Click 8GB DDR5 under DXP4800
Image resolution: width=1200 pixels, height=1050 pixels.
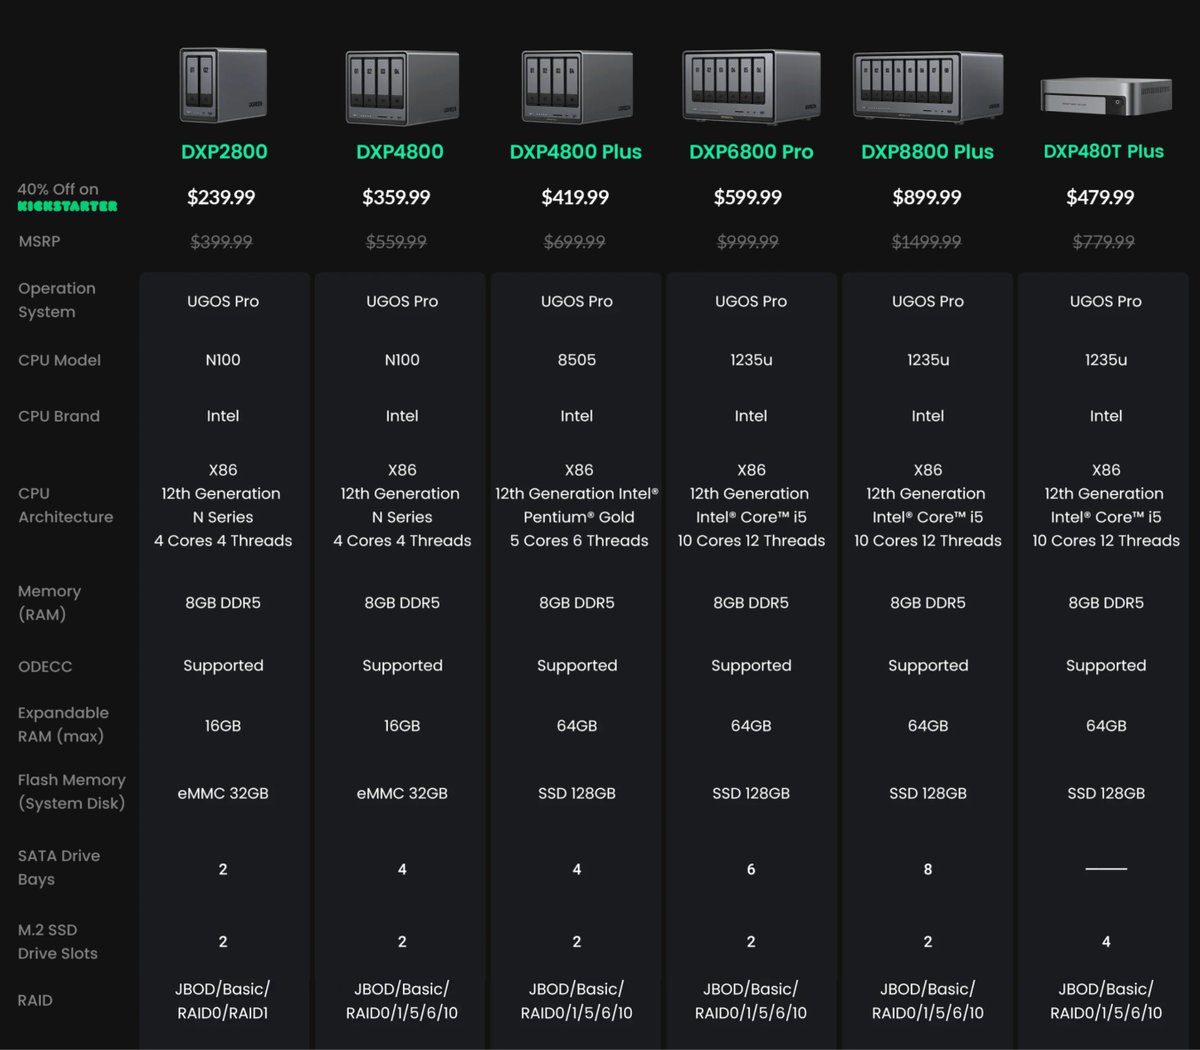coord(402,603)
